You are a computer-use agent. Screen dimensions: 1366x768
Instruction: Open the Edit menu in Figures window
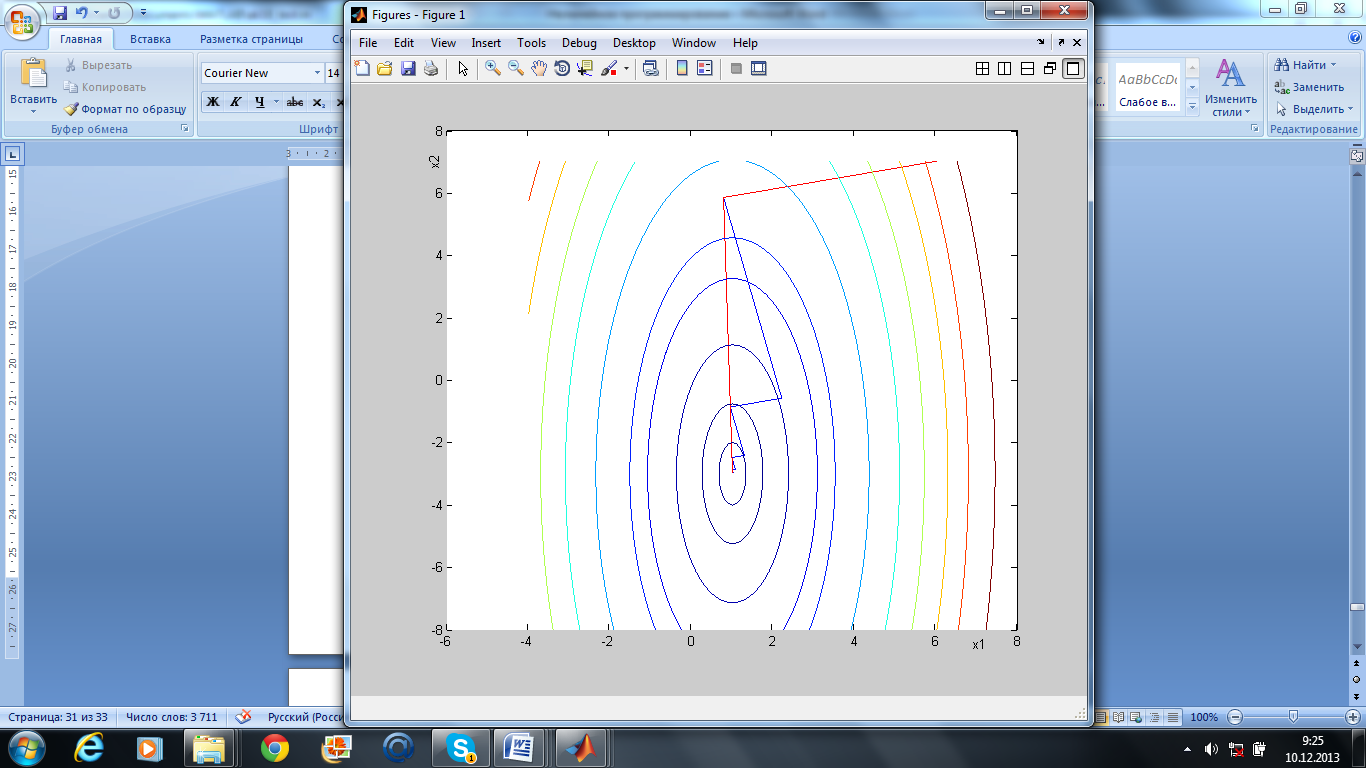click(x=404, y=43)
